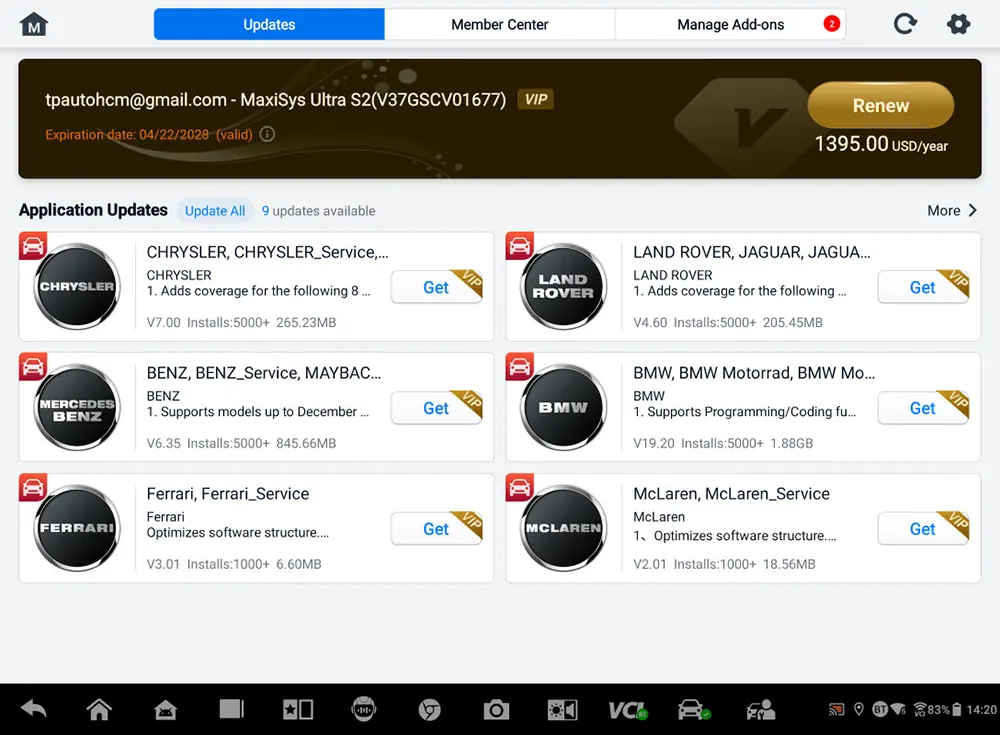Image resolution: width=1000 pixels, height=735 pixels.
Task: Click the 9 updates available text
Action: tap(318, 211)
